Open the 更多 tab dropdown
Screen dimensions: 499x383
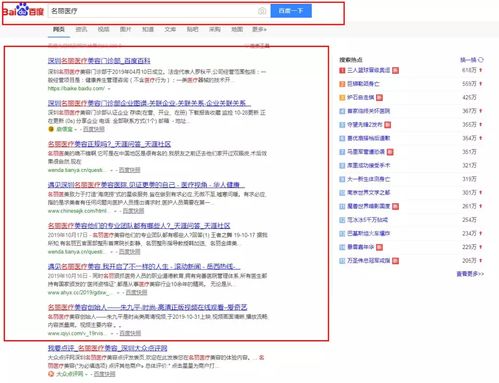click(259, 29)
